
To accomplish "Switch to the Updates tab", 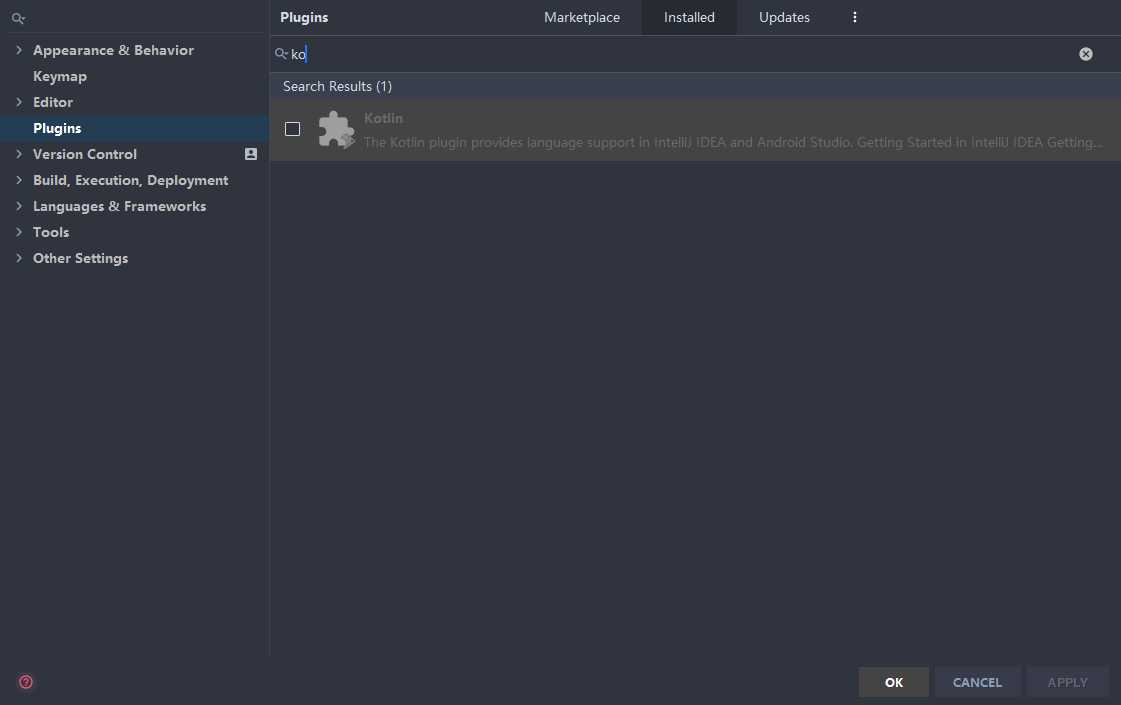I will pos(784,17).
